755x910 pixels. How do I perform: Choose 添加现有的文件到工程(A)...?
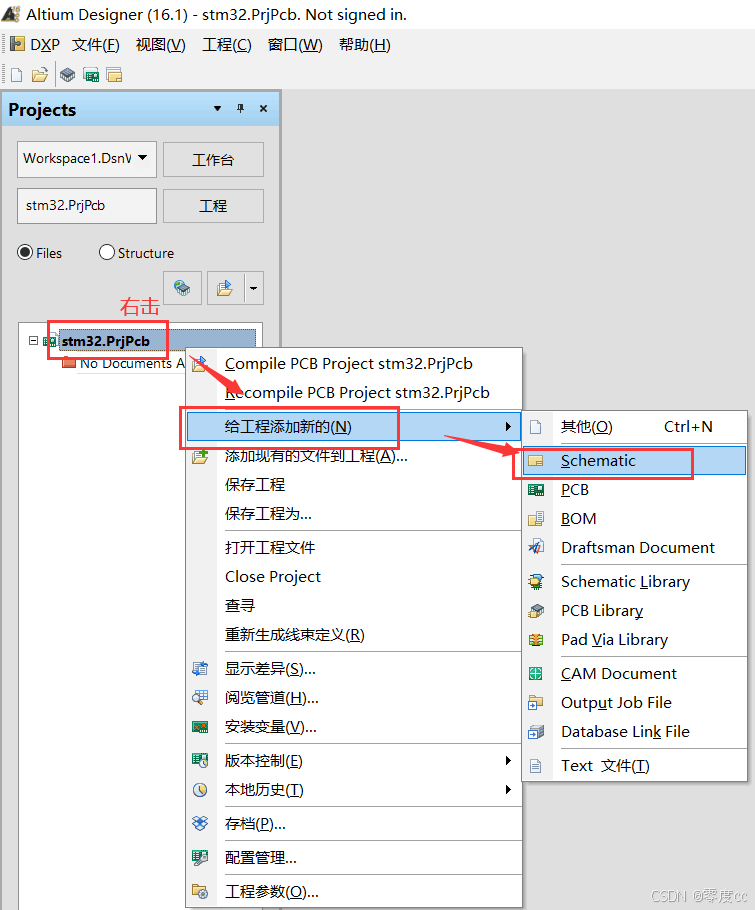pos(316,456)
